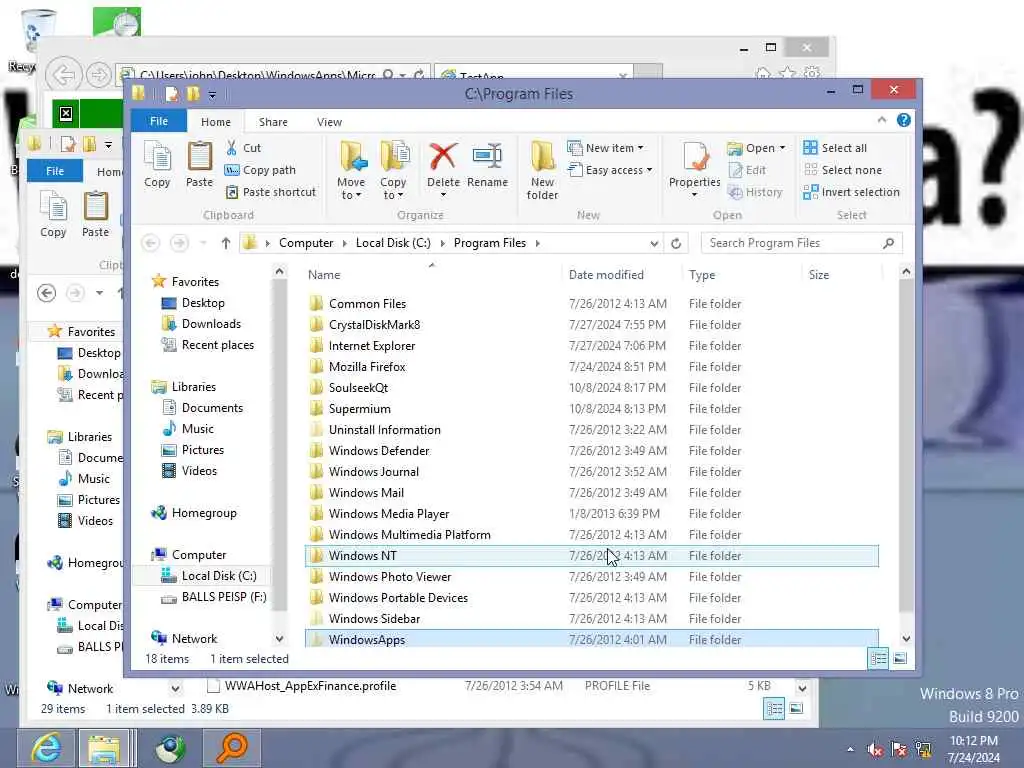Create a New folder from the ribbon
This screenshot has height=768, width=1024.
[542, 170]
